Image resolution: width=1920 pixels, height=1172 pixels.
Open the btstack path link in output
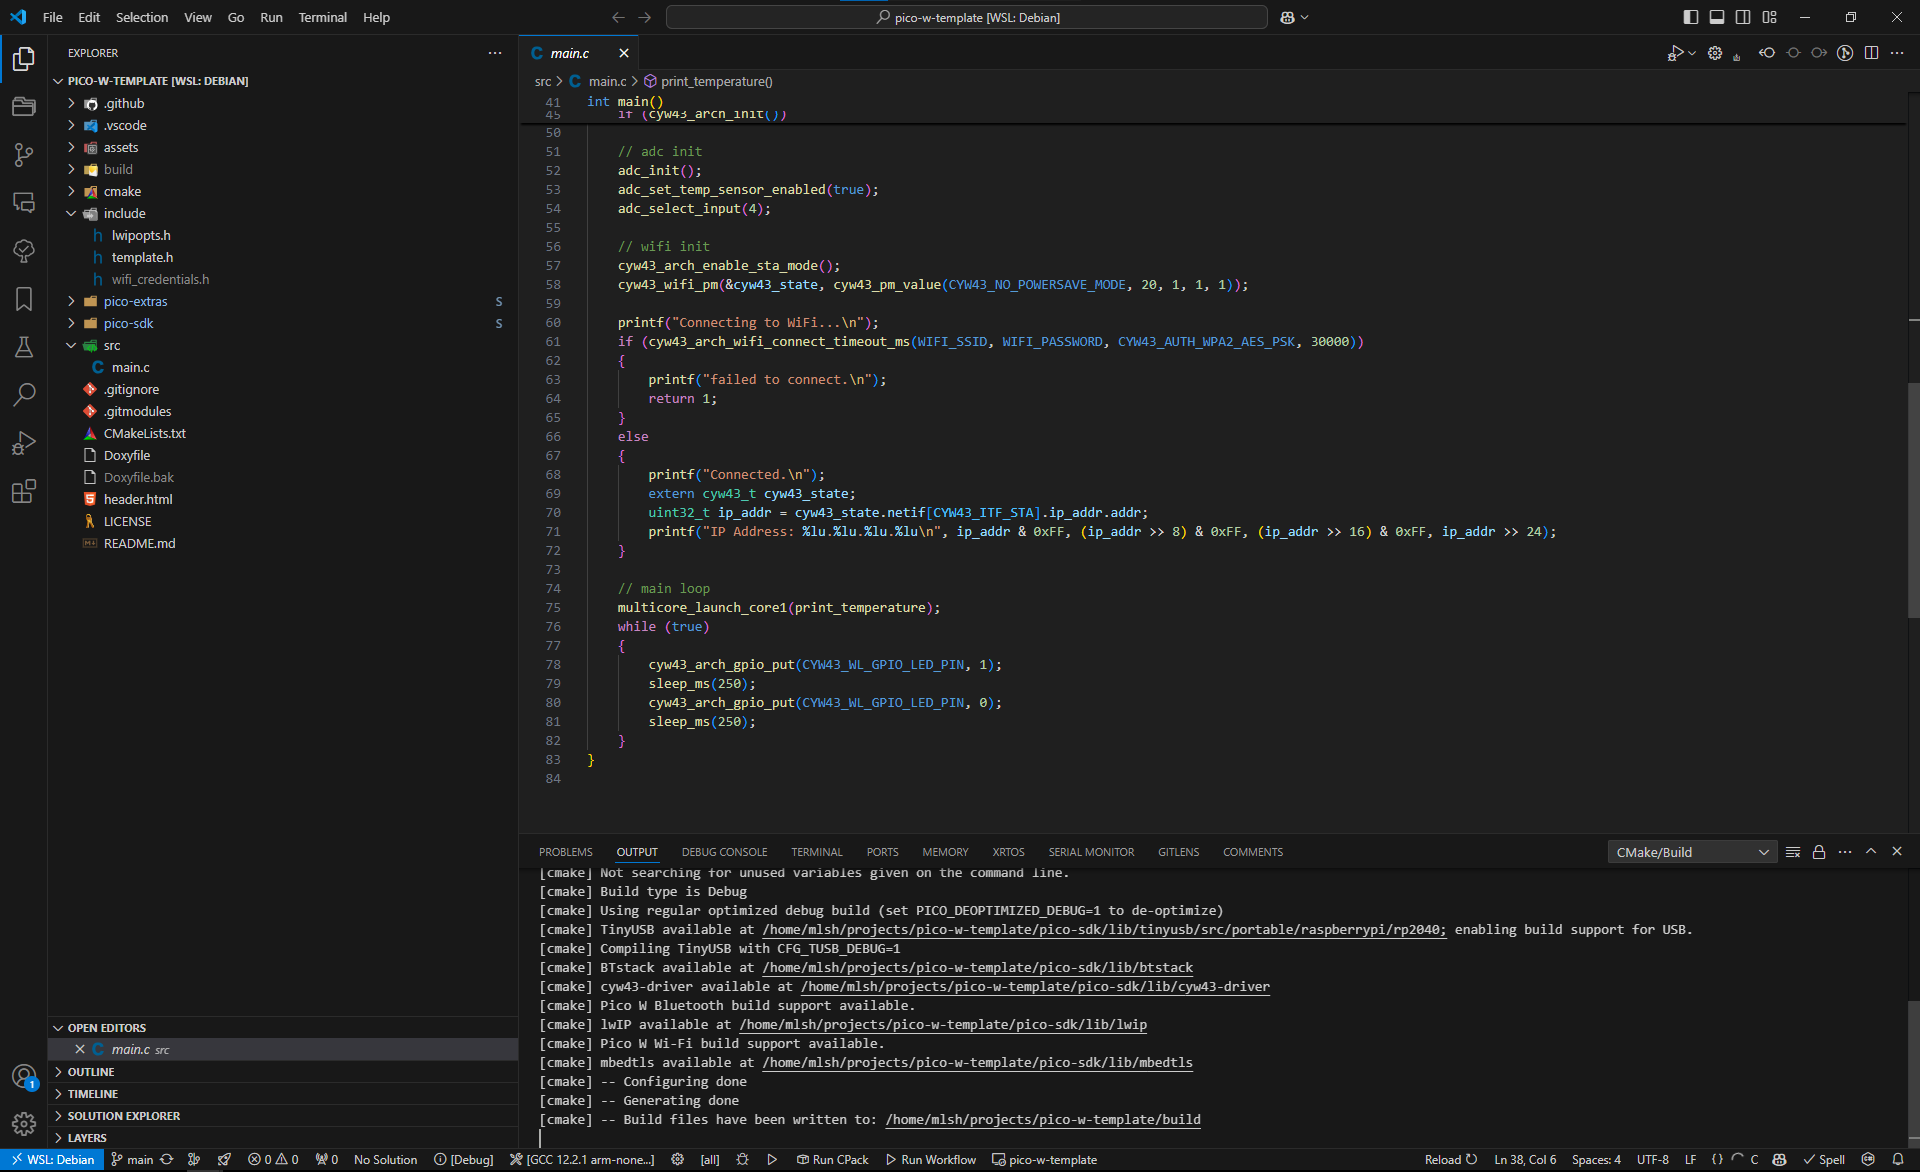point(977,968)
